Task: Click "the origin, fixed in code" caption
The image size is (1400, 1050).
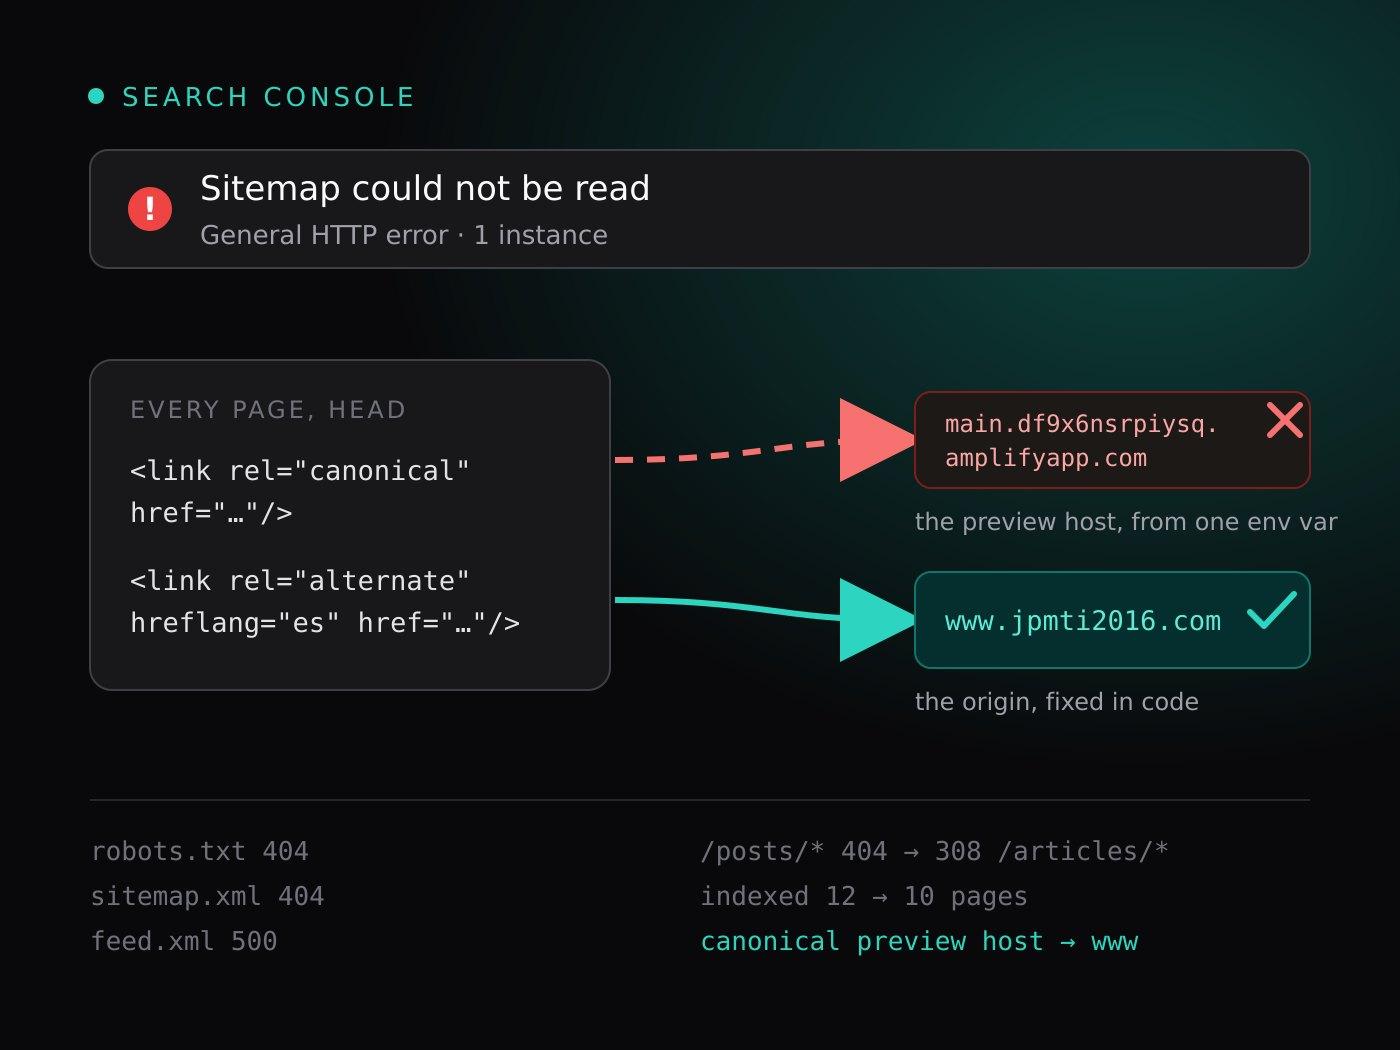Action: (1057, 702)
